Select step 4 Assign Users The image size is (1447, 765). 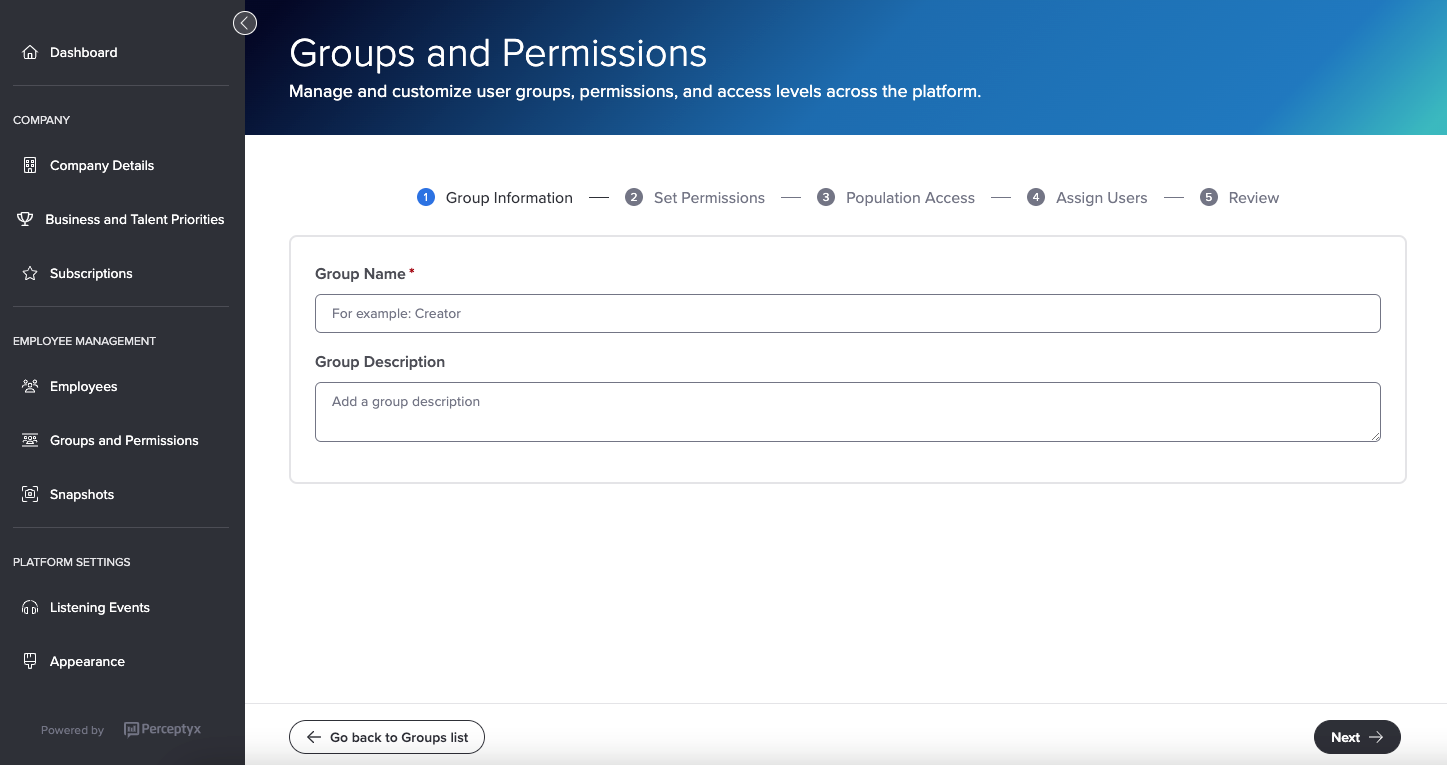point(1087,198)
